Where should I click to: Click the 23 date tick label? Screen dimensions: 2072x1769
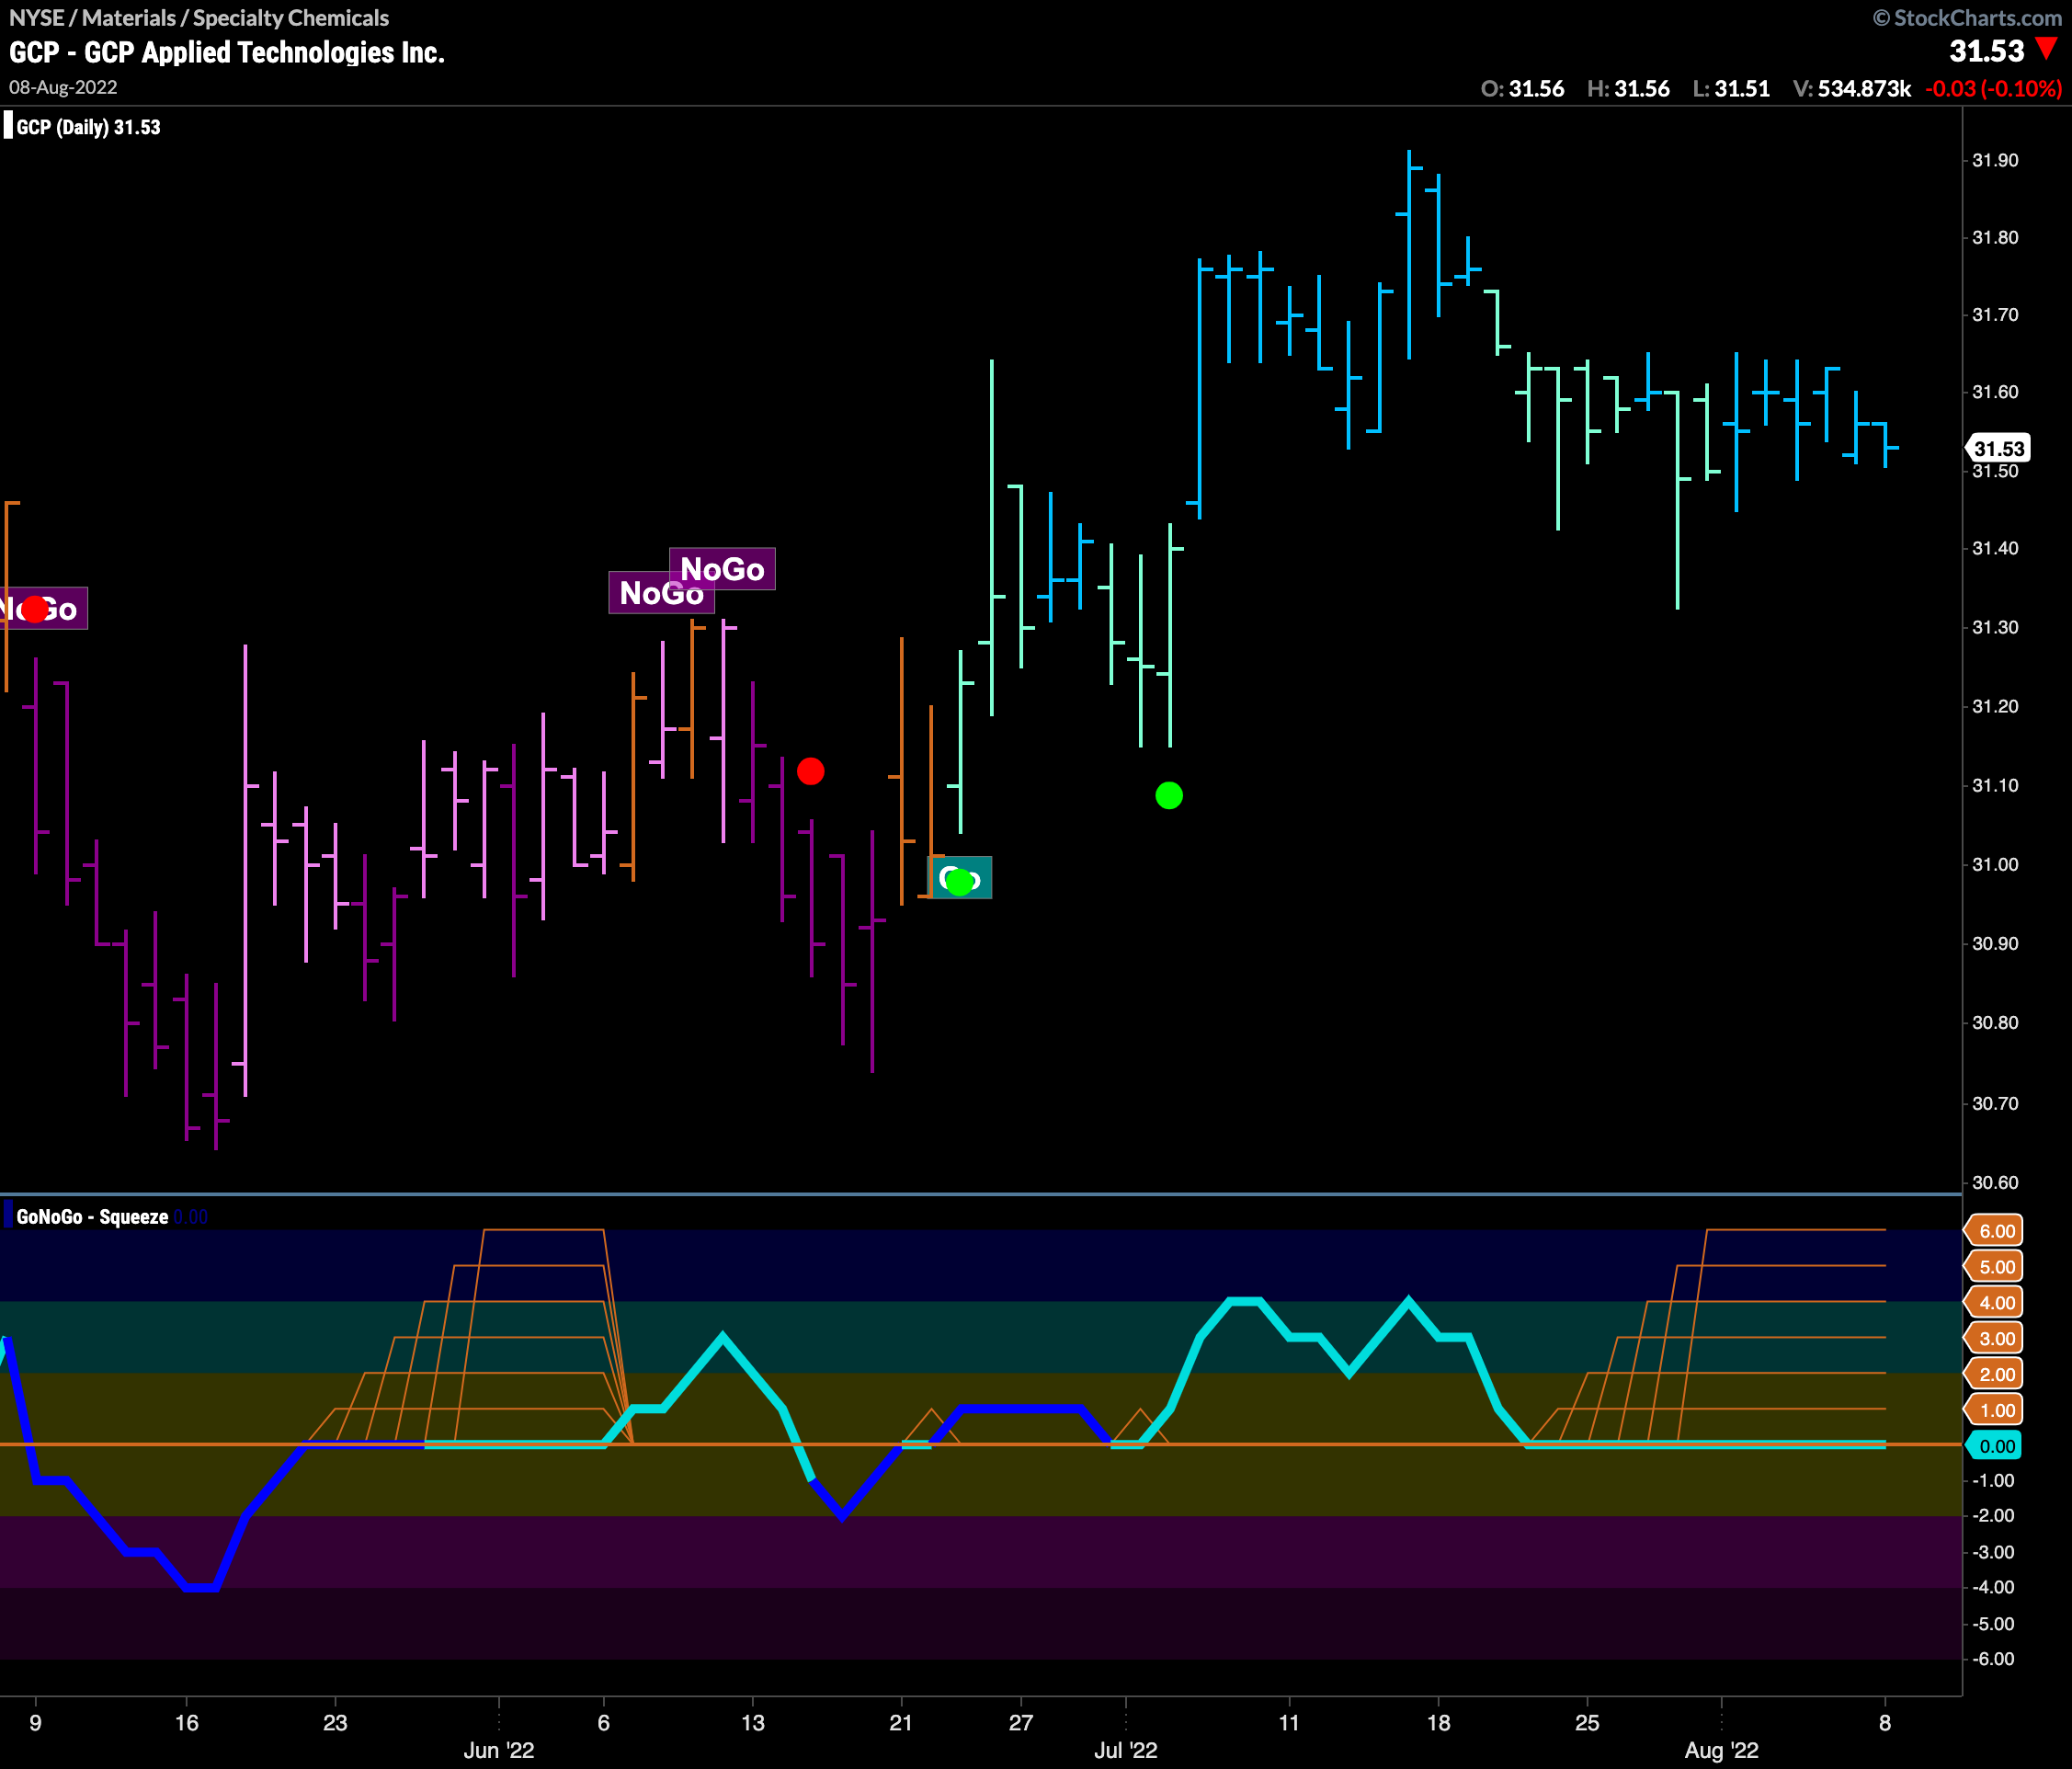pyautogui.click(x=335, y=1722)
